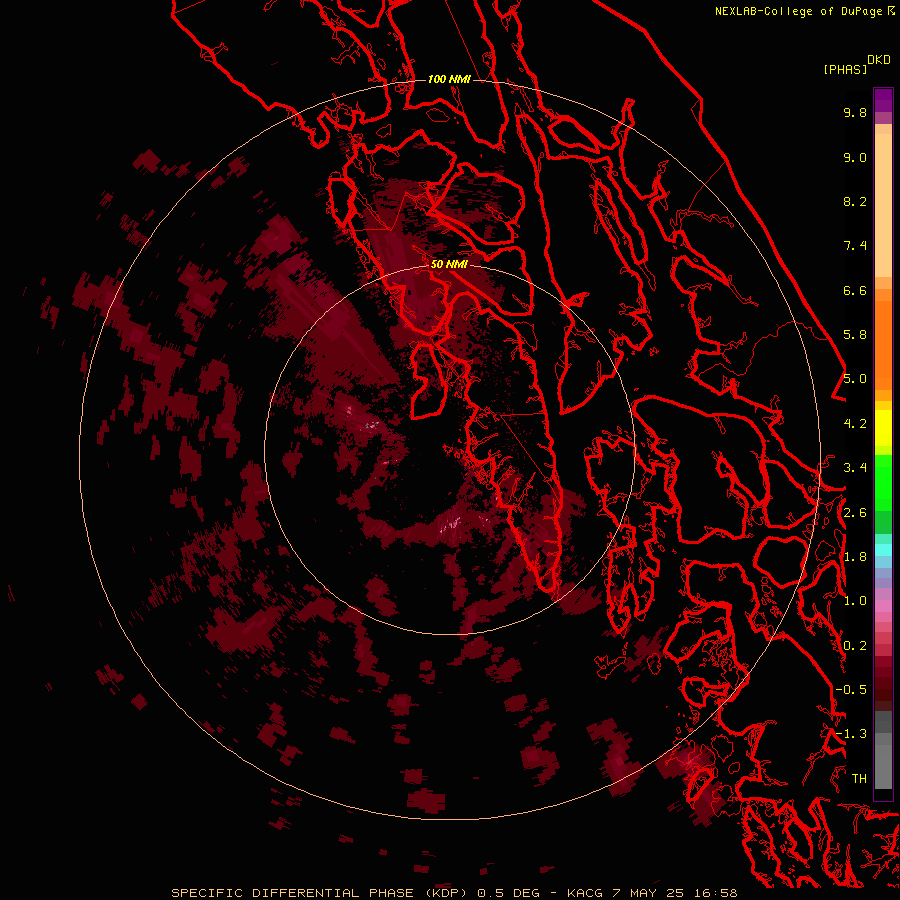Select the [PHAS] legend header

[845, 69]
